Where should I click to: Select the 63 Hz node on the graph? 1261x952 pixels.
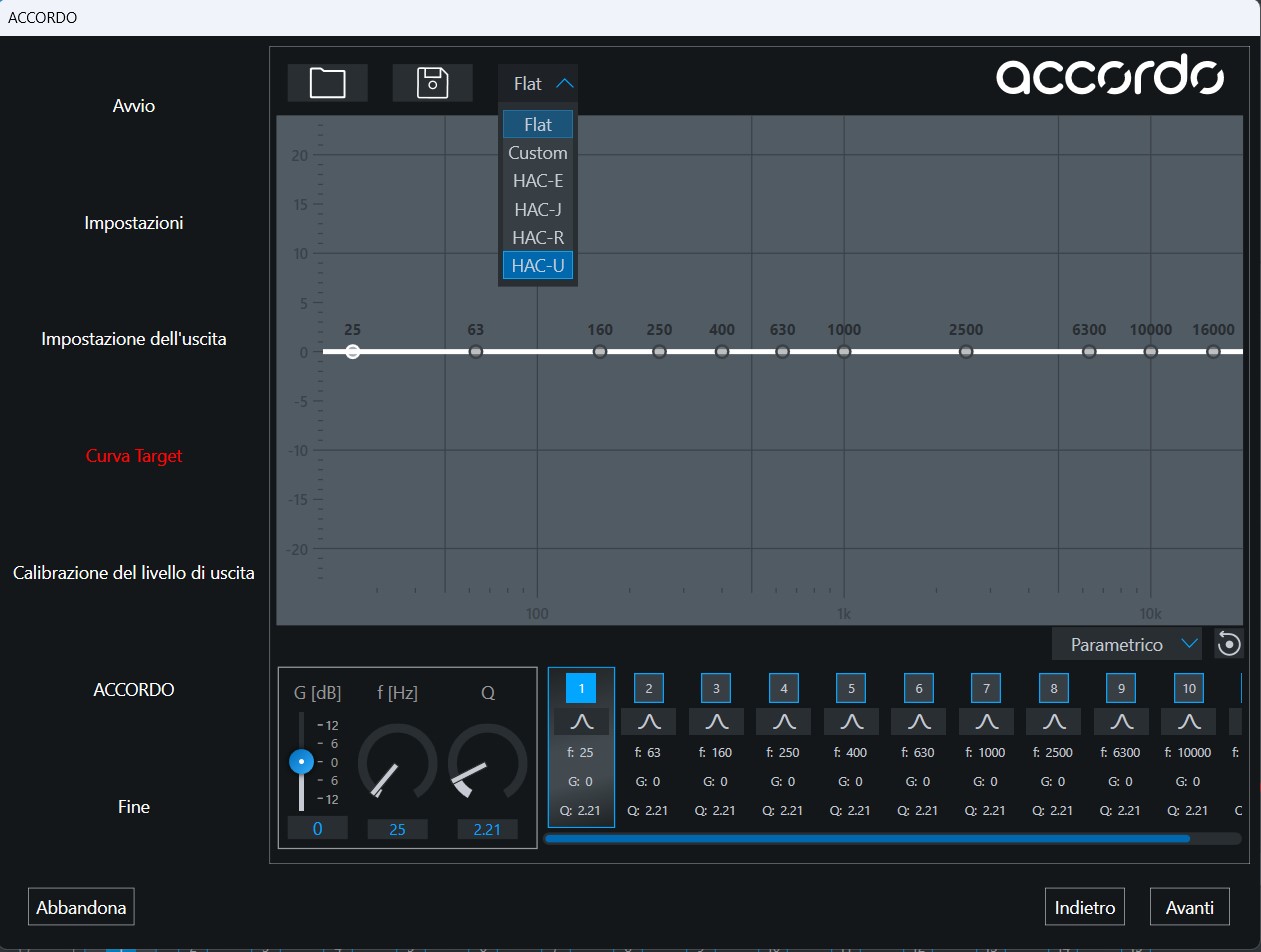[x=476, y=351]
